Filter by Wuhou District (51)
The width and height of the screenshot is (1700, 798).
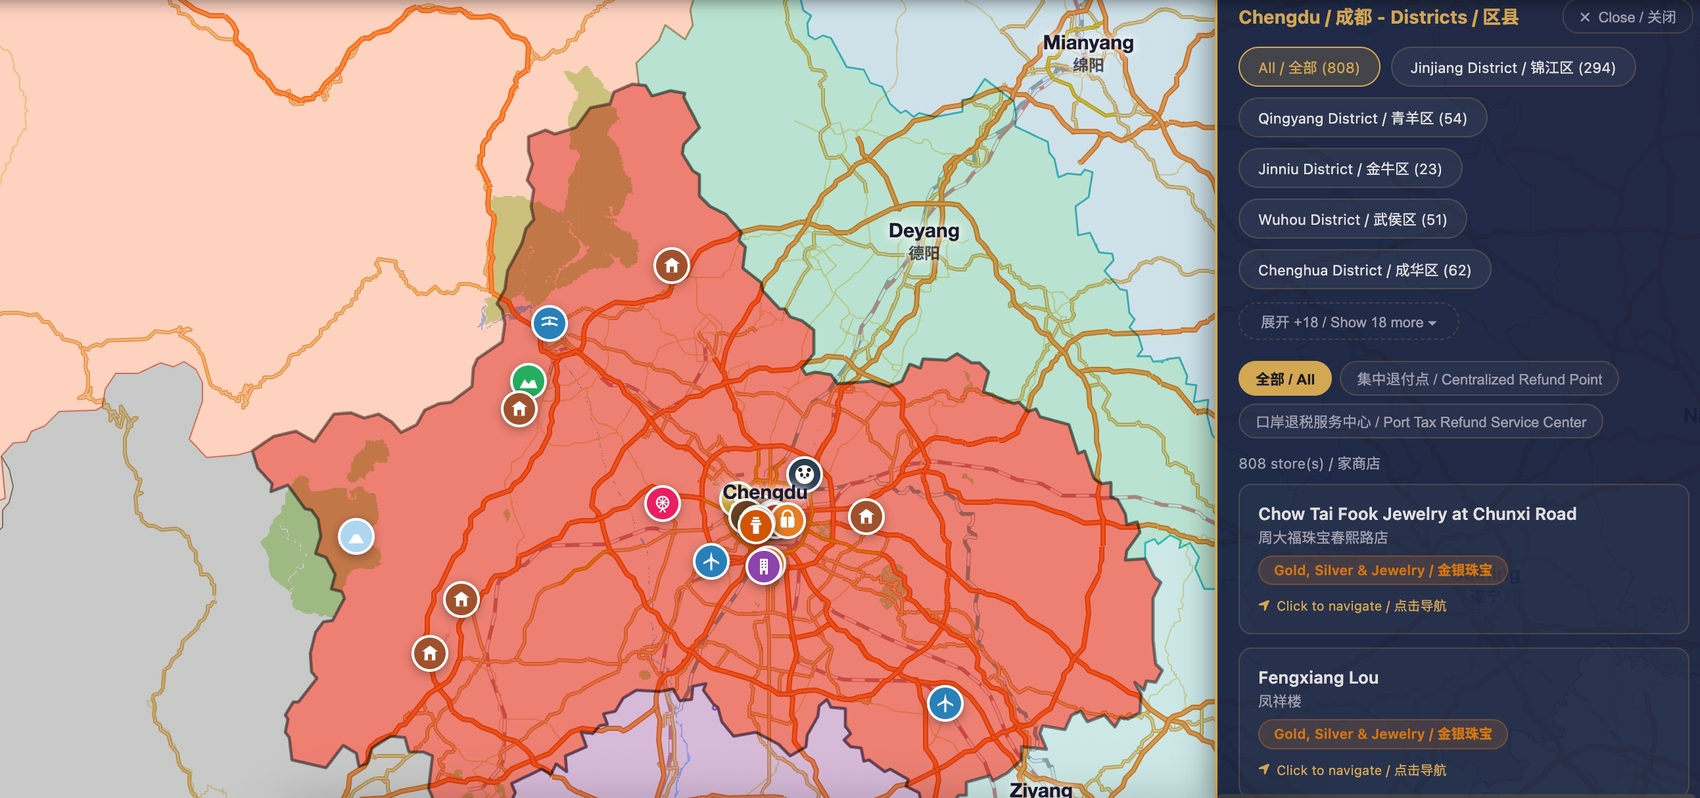[1352, 219]
